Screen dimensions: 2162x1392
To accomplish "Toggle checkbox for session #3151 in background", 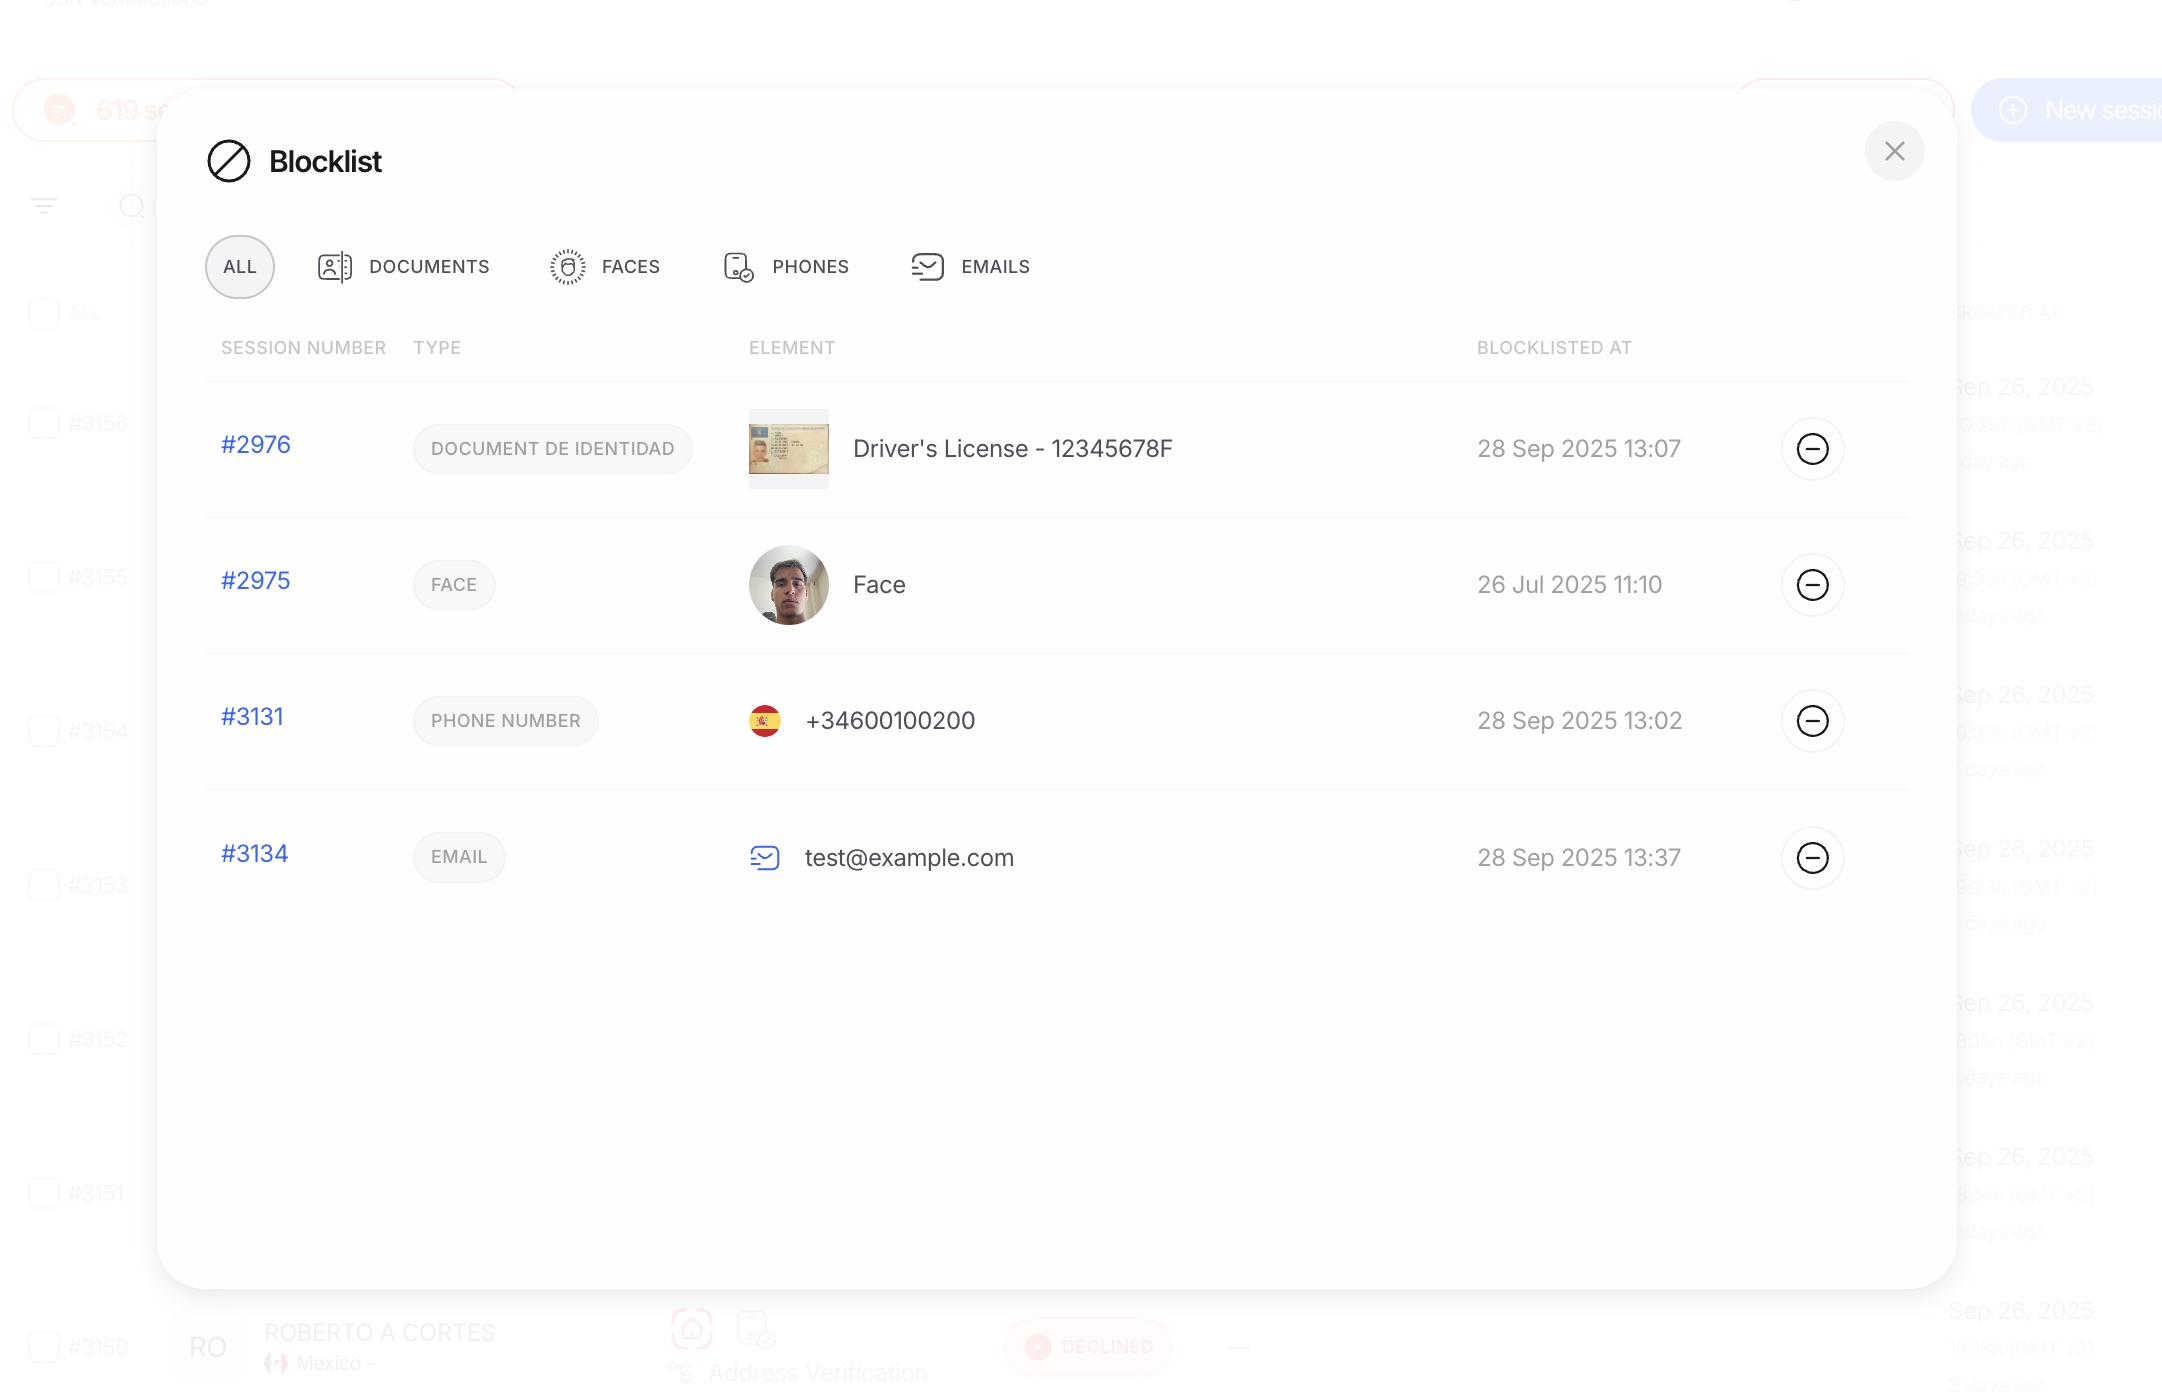I will click(x=44, y=1193).
